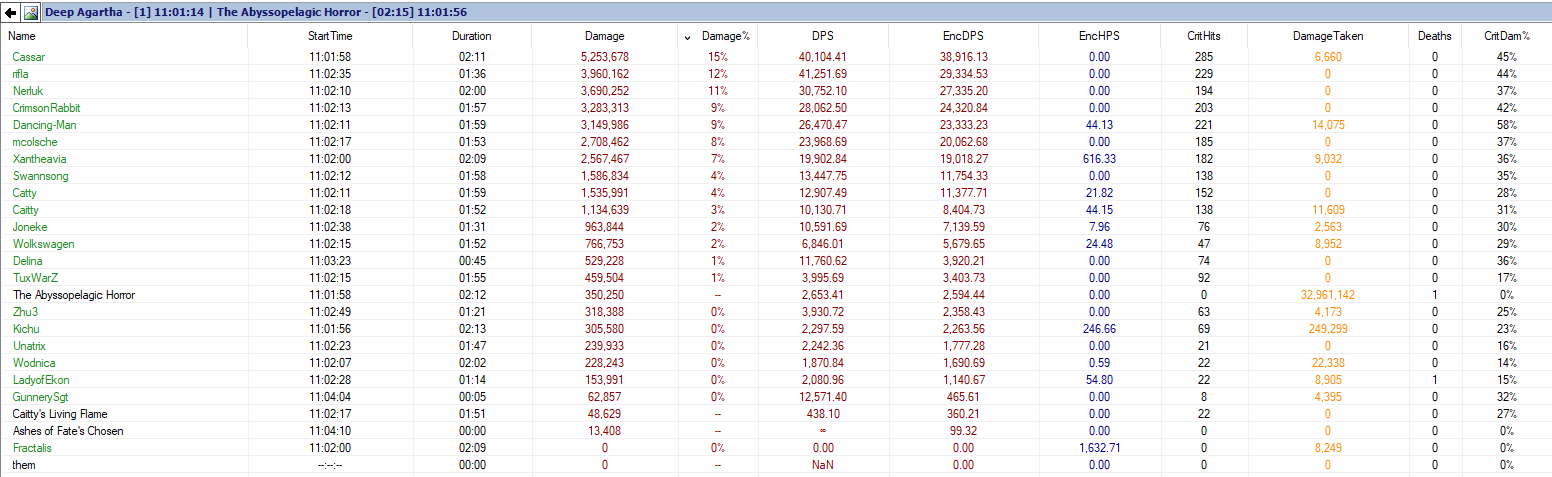Select The Abyssopelagic Horror row name

[x=74, y=295]
